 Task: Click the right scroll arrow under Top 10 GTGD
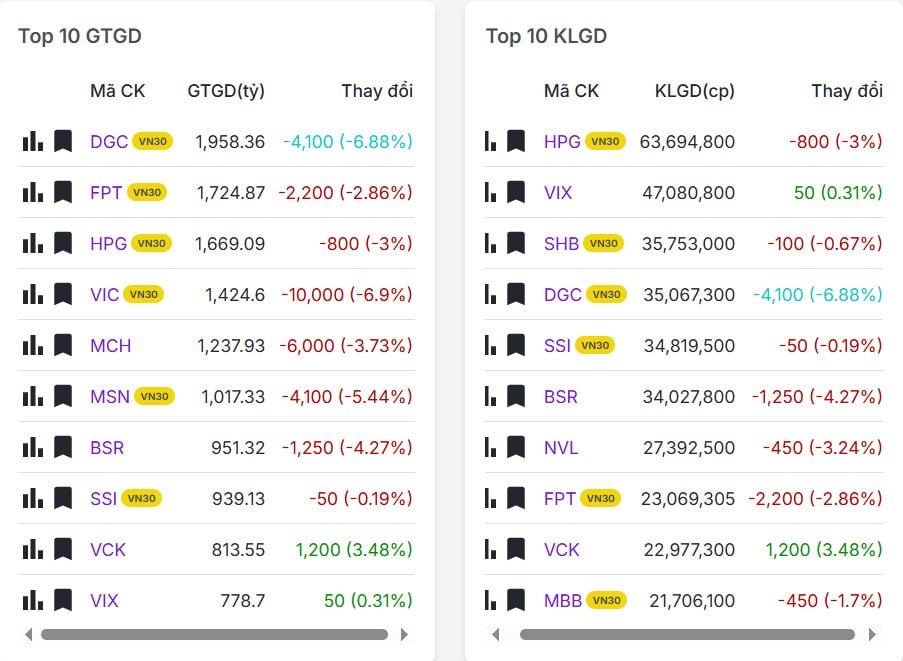pyautogui.click(x=405, y=634)
